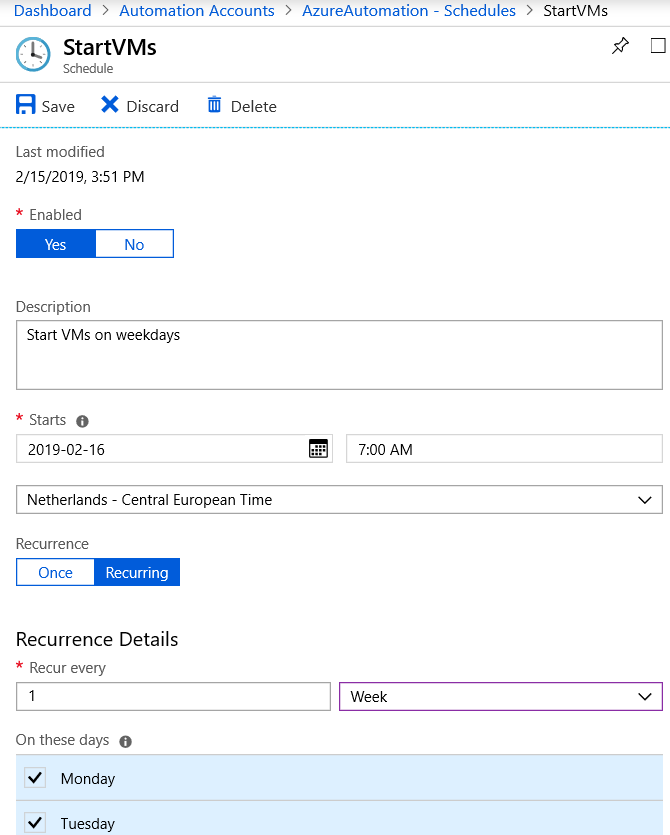Maximize the StartVMs blade

pos(657,46)
